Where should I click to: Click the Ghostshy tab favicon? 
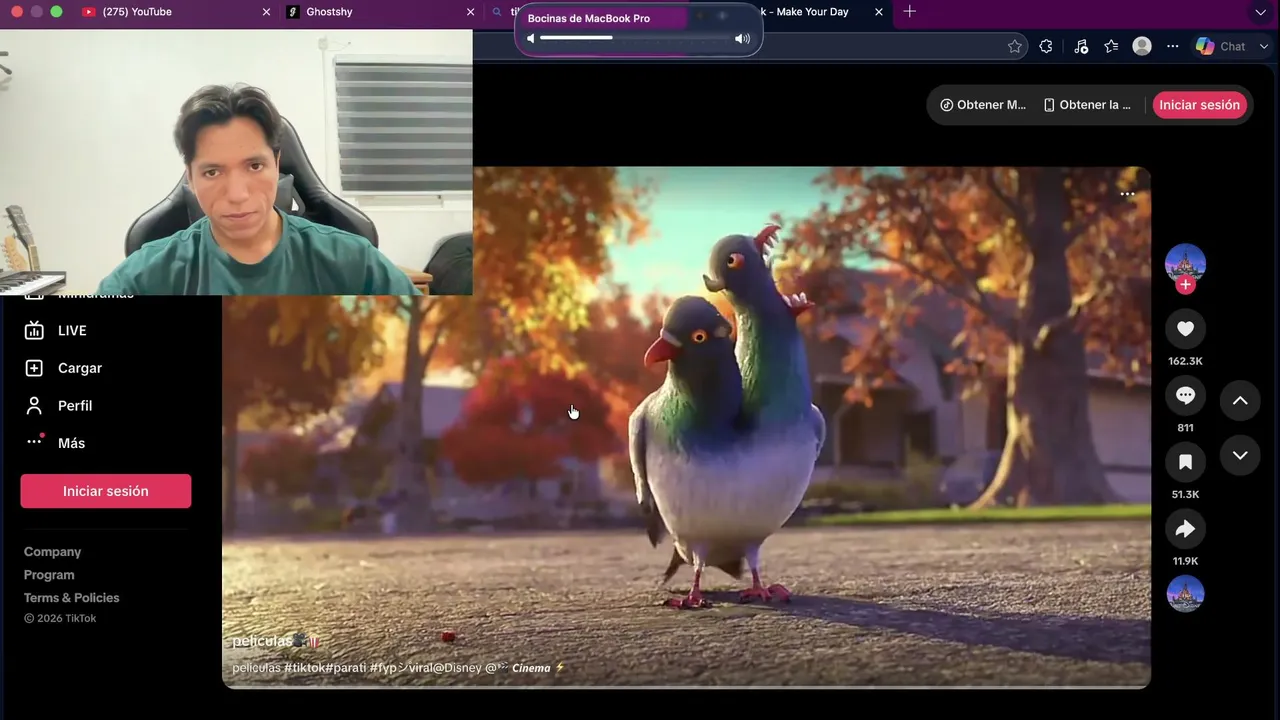point(293,12)
